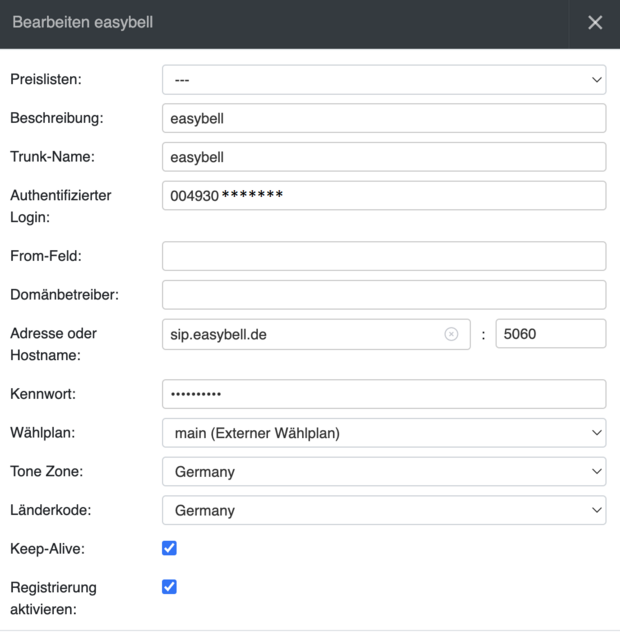Screen dimensions: 620x635
Task: Click the empty From-Feld input
Action: tap(384, 256)
